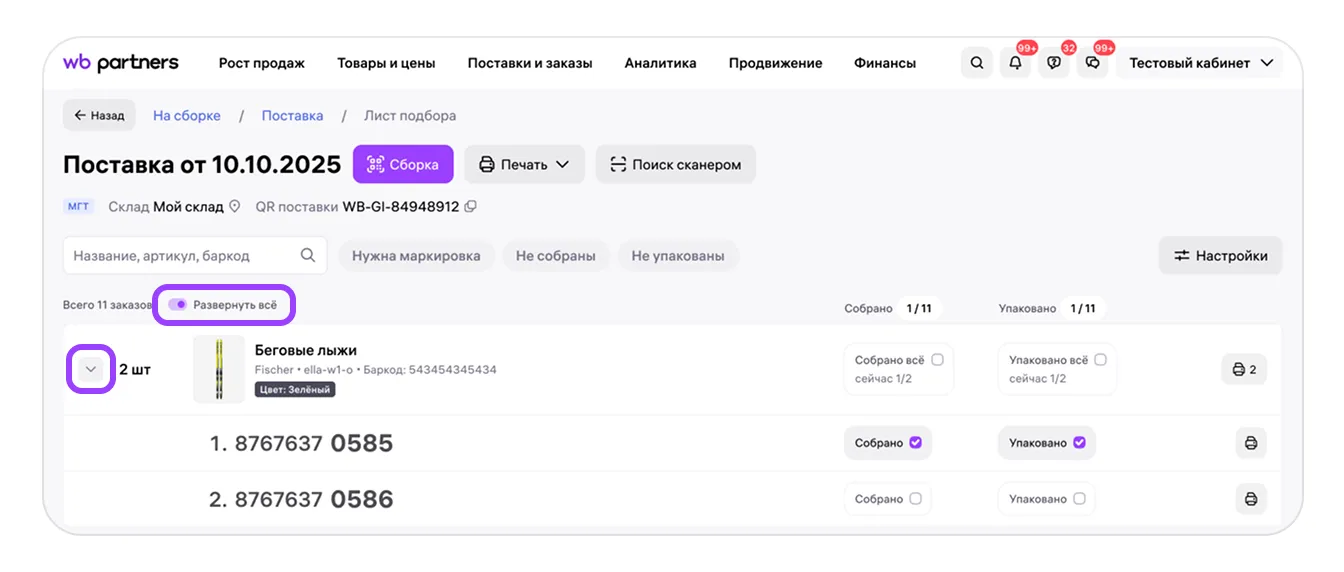This screenshot has height=572, width=1344.
Task: Collapse the Беговые лыжи order group
Action: 91,369
